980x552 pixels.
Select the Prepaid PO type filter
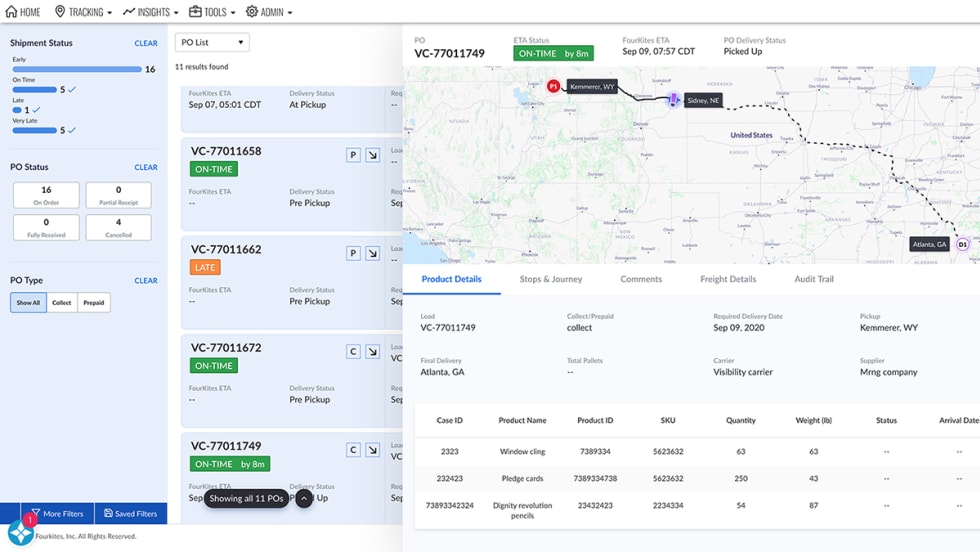tap(94, 303)
